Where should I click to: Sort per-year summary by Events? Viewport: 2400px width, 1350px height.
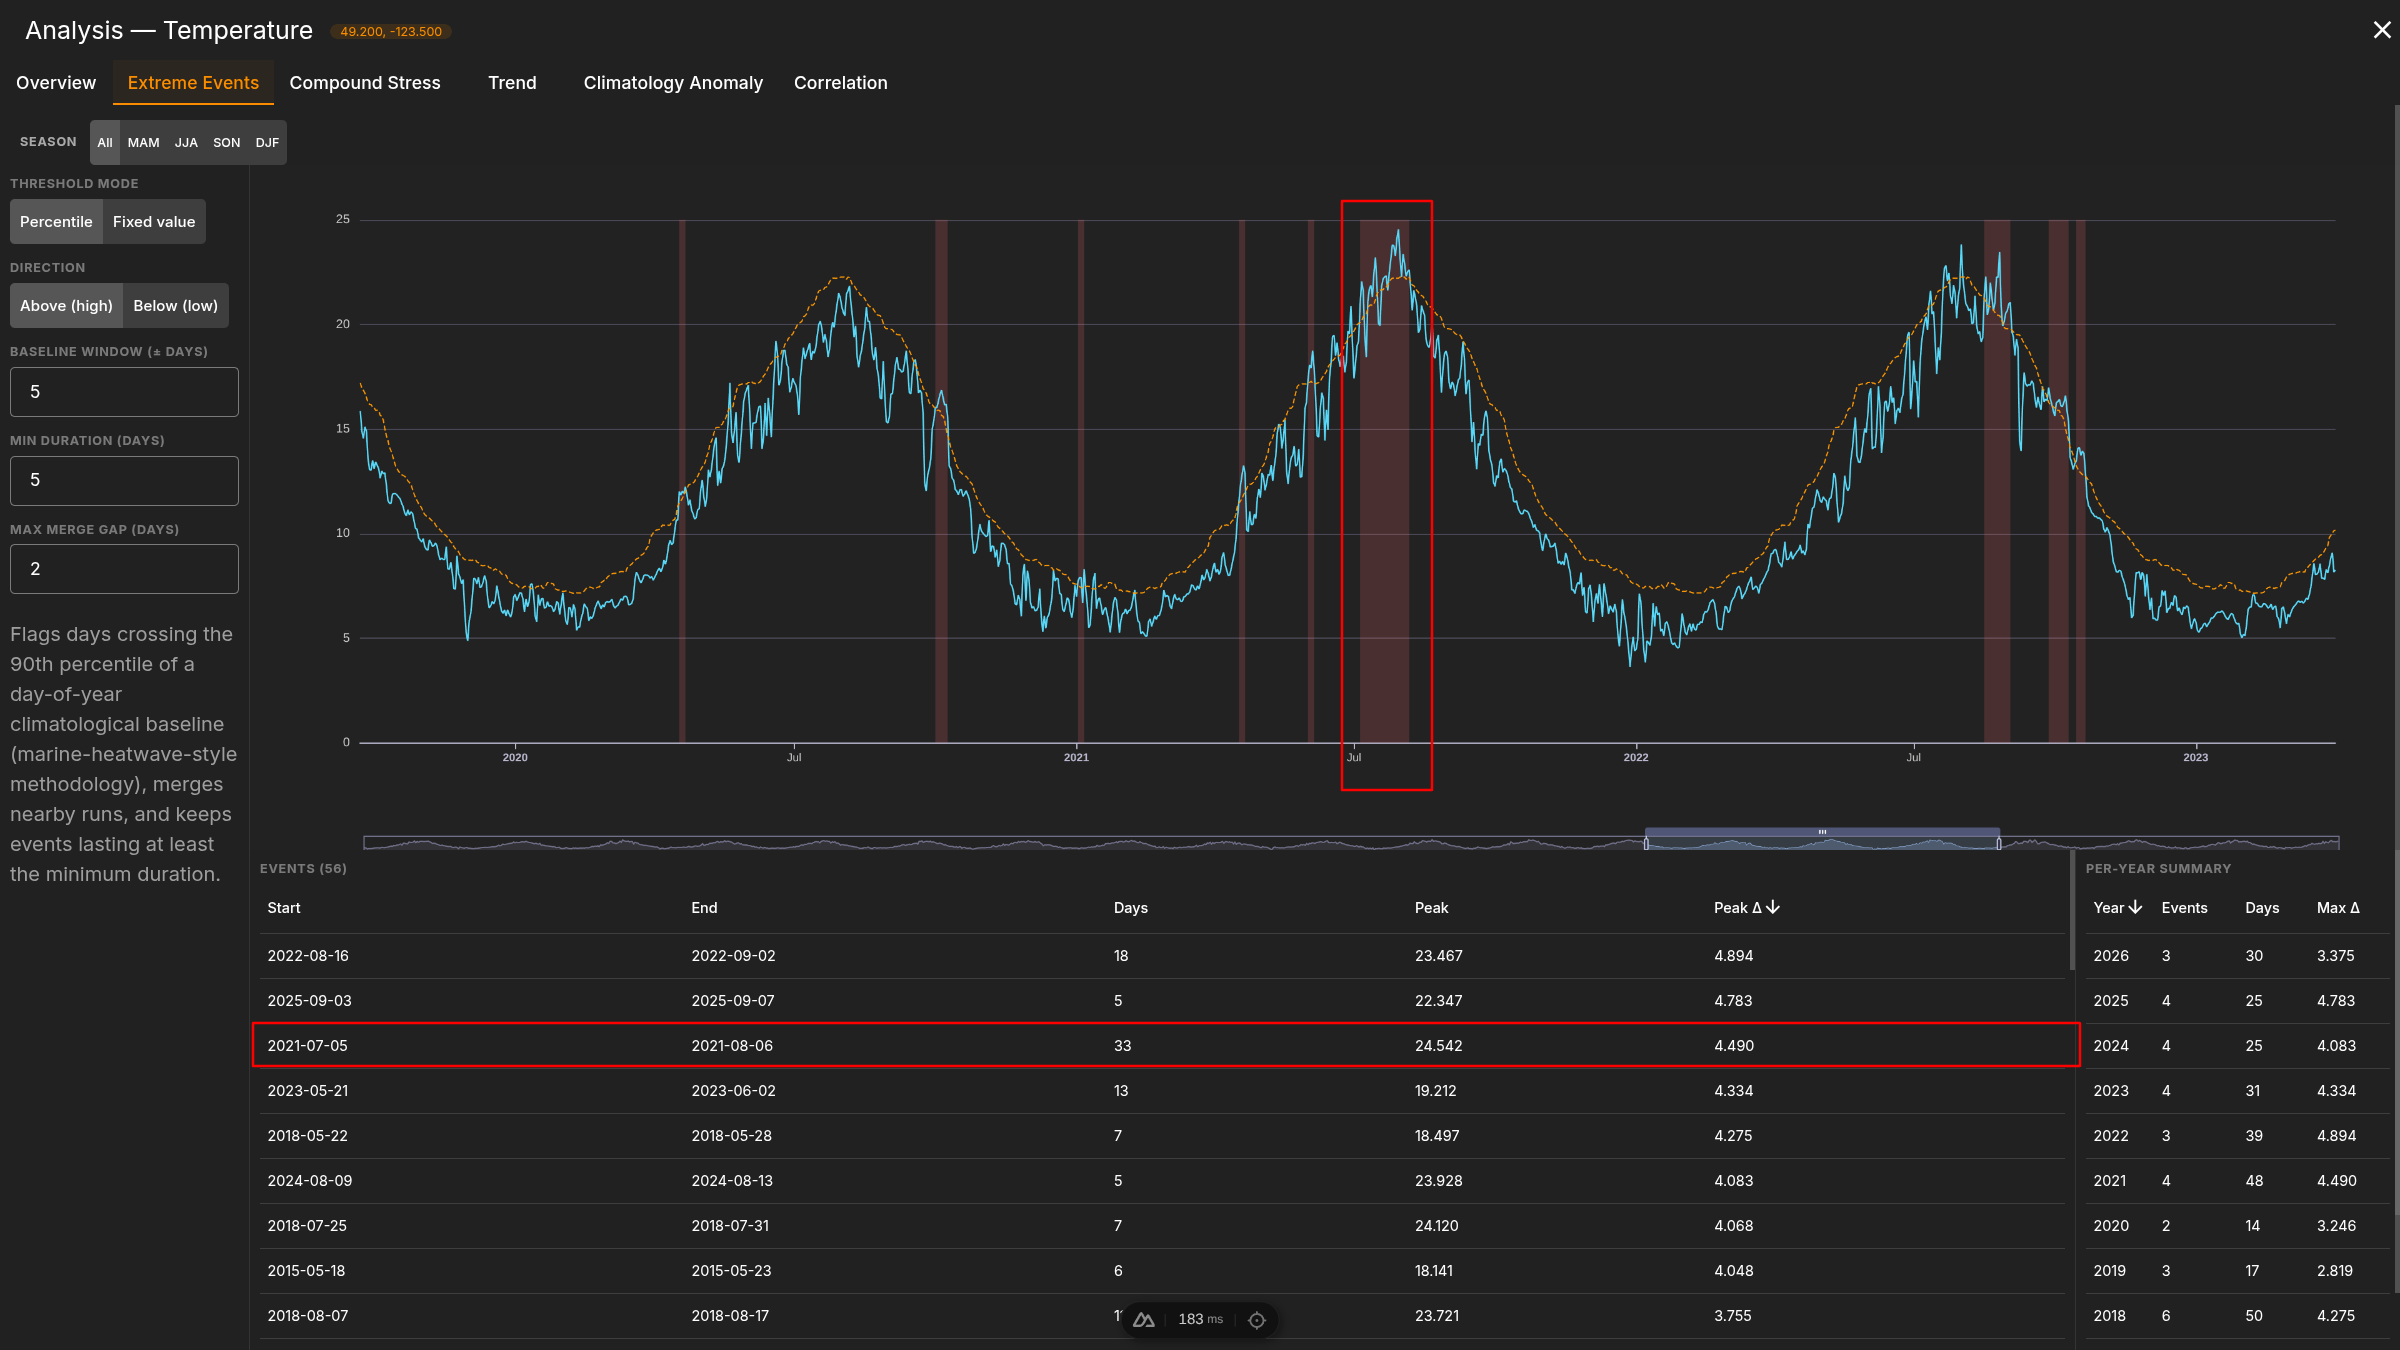click(x=2184, y=908)
